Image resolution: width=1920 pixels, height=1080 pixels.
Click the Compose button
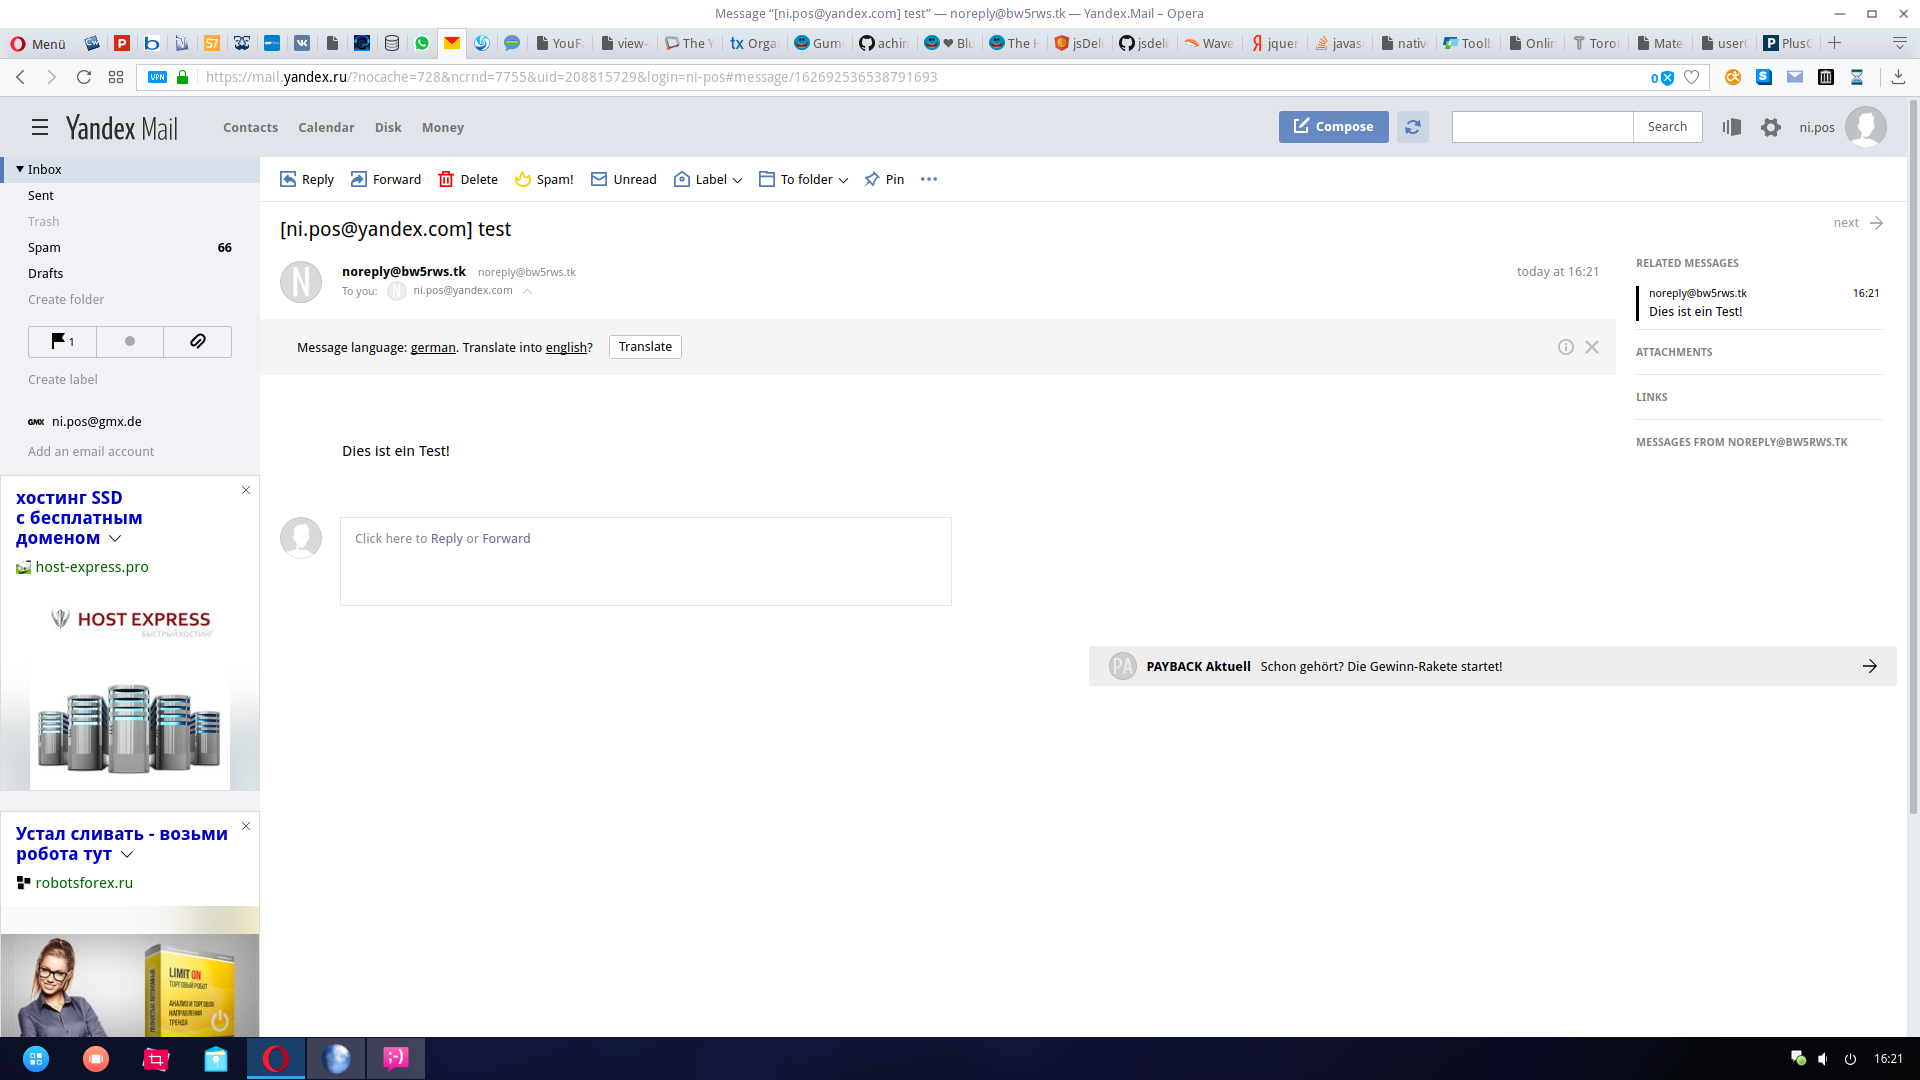pos(1333,127)
